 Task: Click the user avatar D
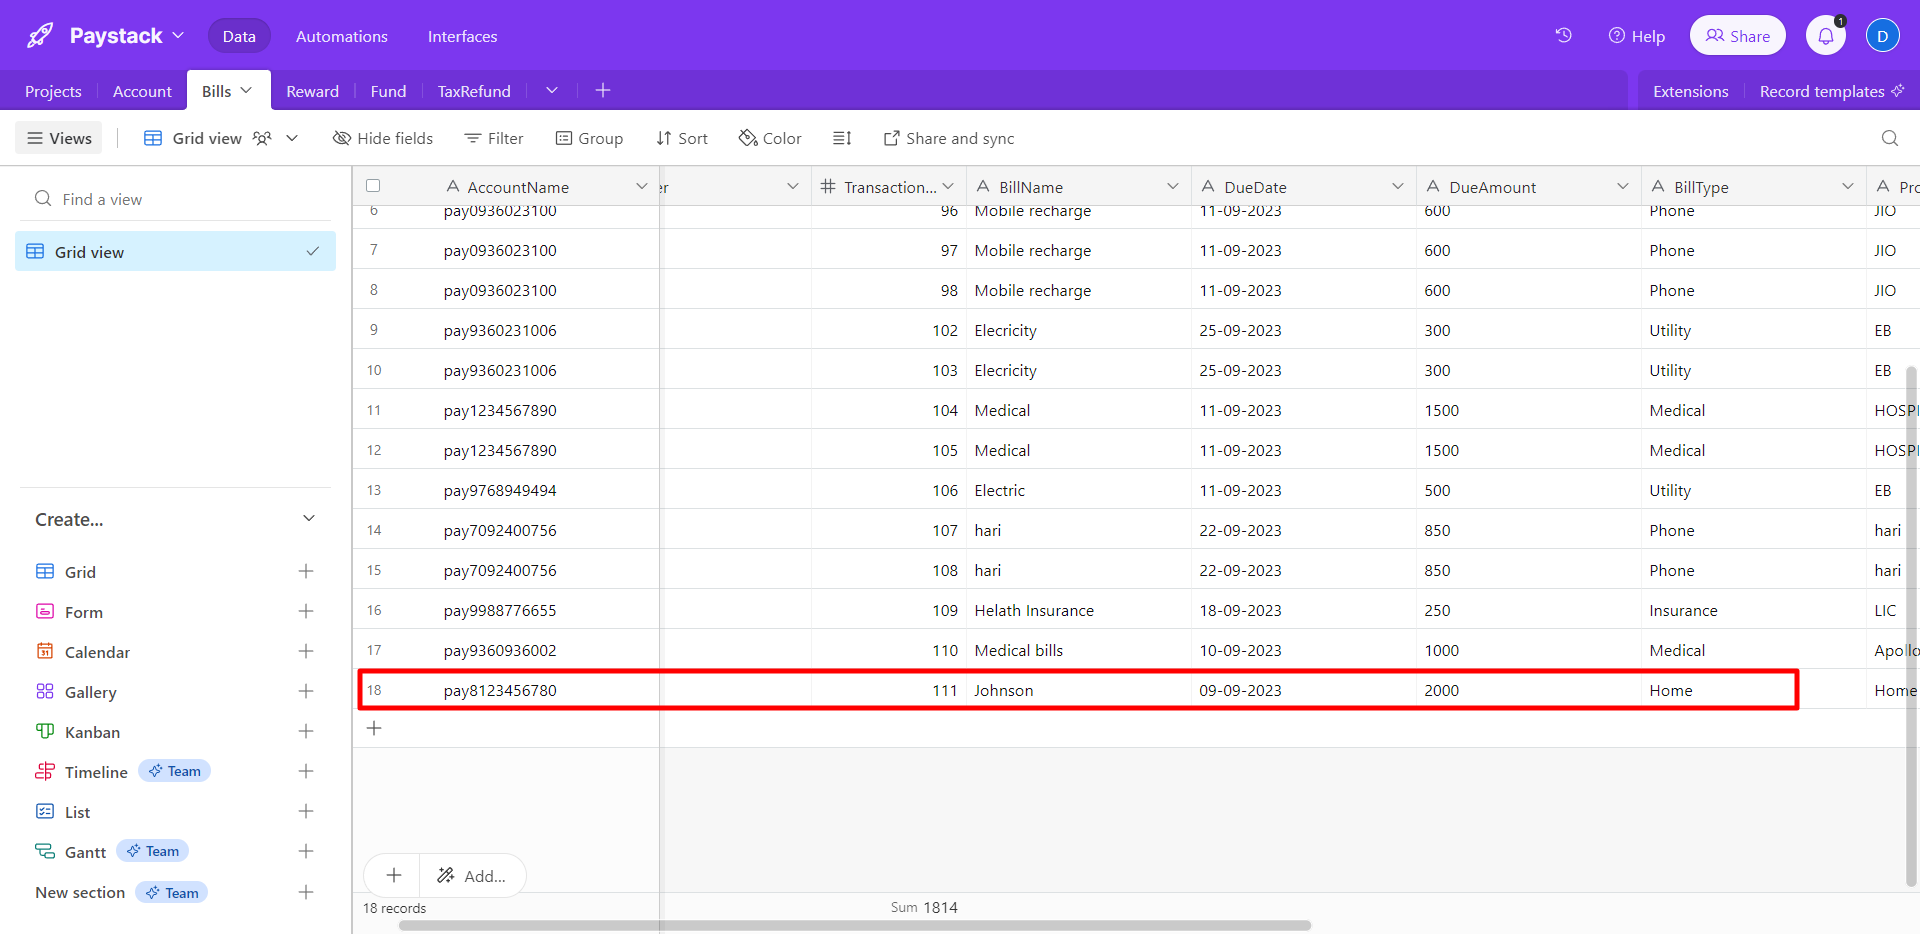1882,36
